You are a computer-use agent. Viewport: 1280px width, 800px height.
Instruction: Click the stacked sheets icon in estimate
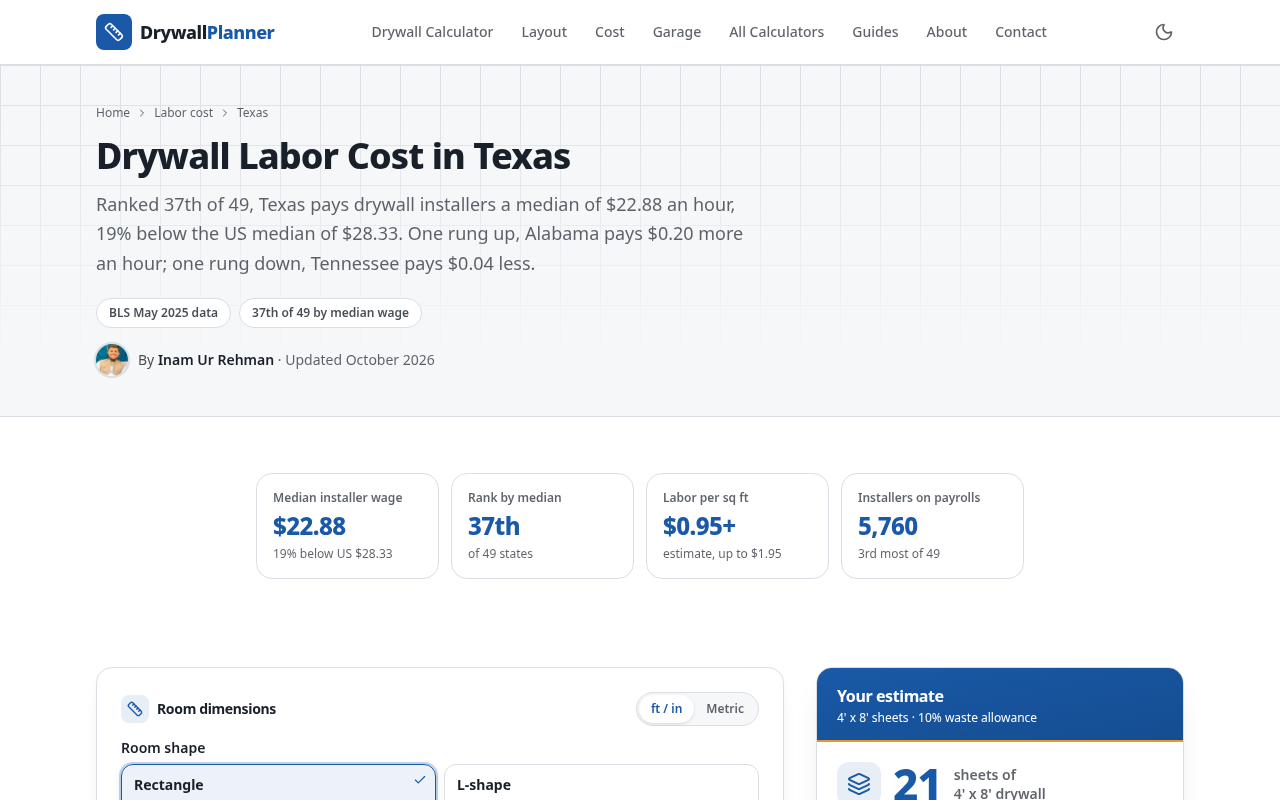(x=859, y=784)
